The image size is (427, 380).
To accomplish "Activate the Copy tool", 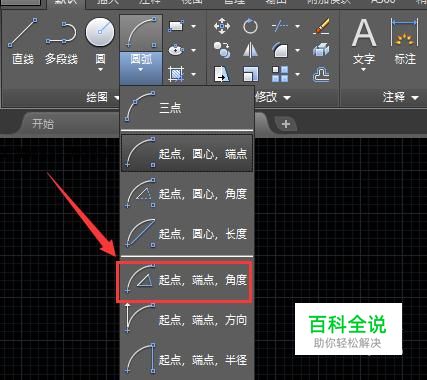I will (222, 50).
